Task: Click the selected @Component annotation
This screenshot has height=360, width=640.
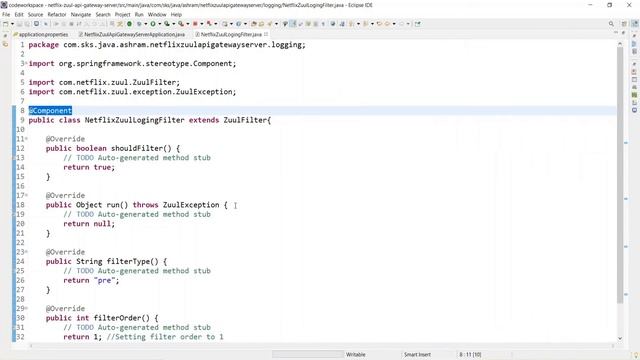Action: [x=50, y=111]
